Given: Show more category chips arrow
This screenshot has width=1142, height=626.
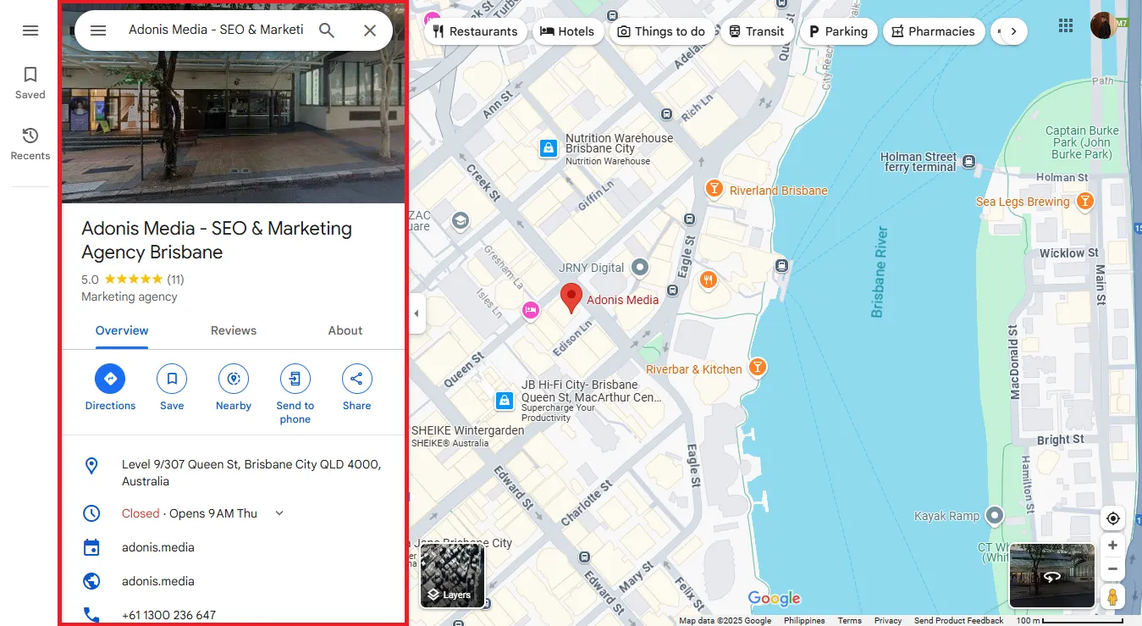Looking at the screenshot, I should tap(1013, 31).
